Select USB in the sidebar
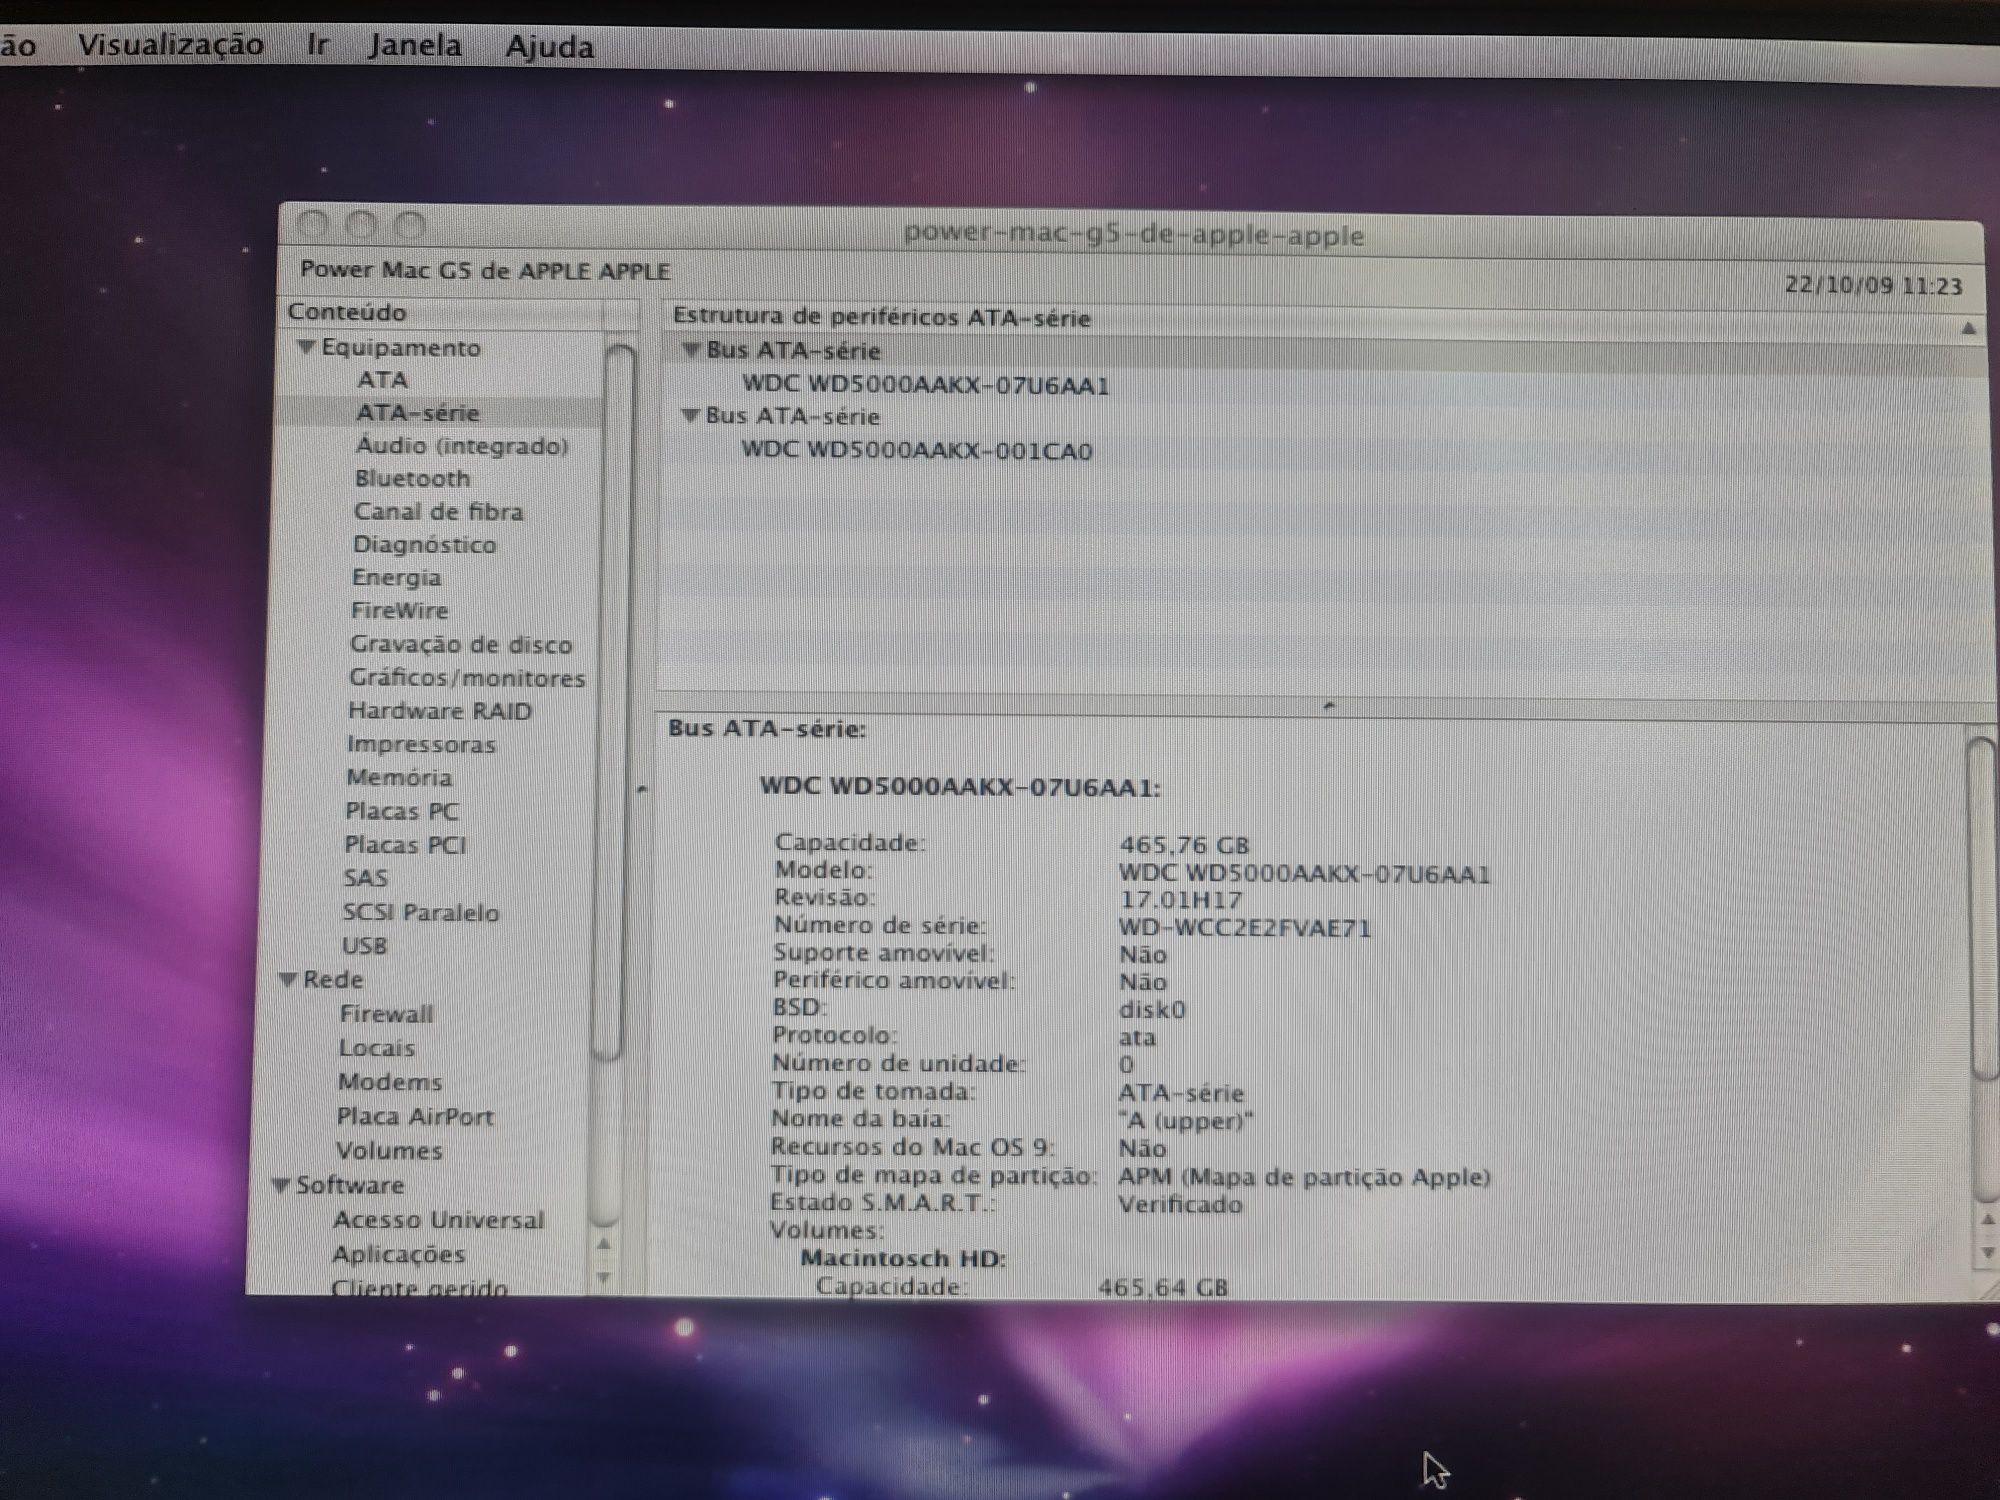The image size is (2000, 1500). pos(364,946)
